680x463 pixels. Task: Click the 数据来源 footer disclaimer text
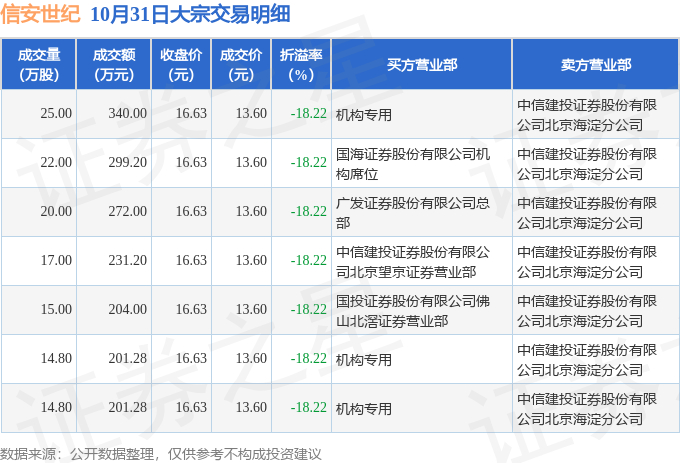(x=161, y=454)
